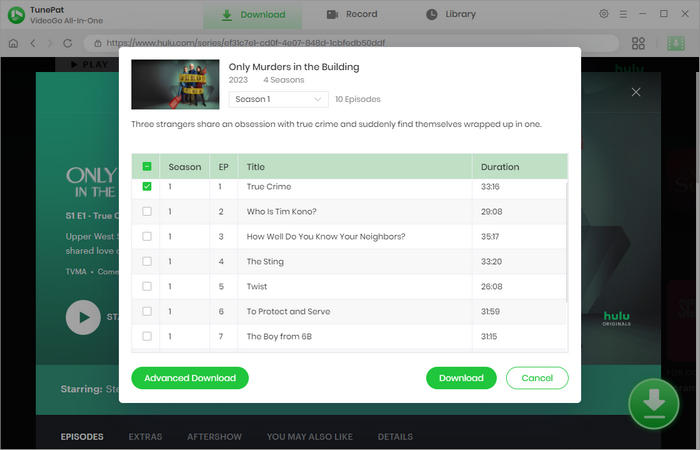Click the grid apps icon
The image size is (700, 450).
point(638,43)
